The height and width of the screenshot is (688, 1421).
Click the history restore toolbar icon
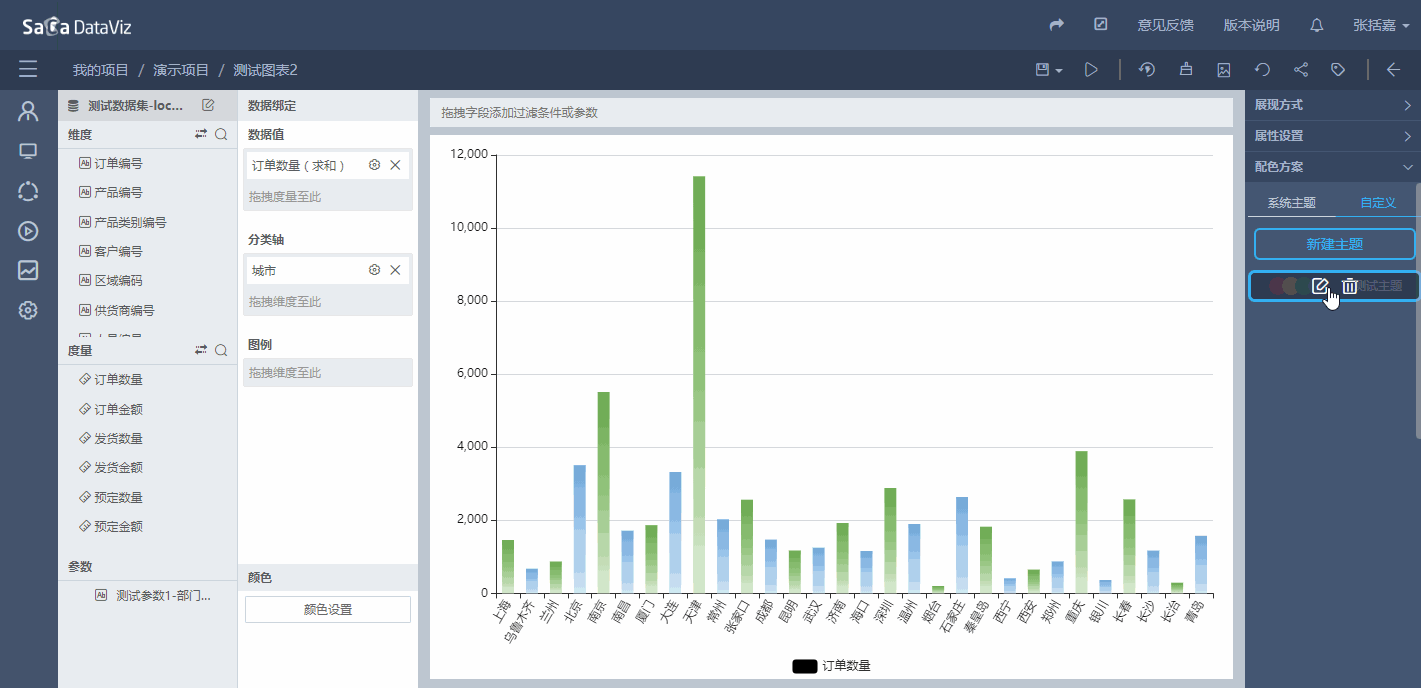click(x=1148, y=70)
